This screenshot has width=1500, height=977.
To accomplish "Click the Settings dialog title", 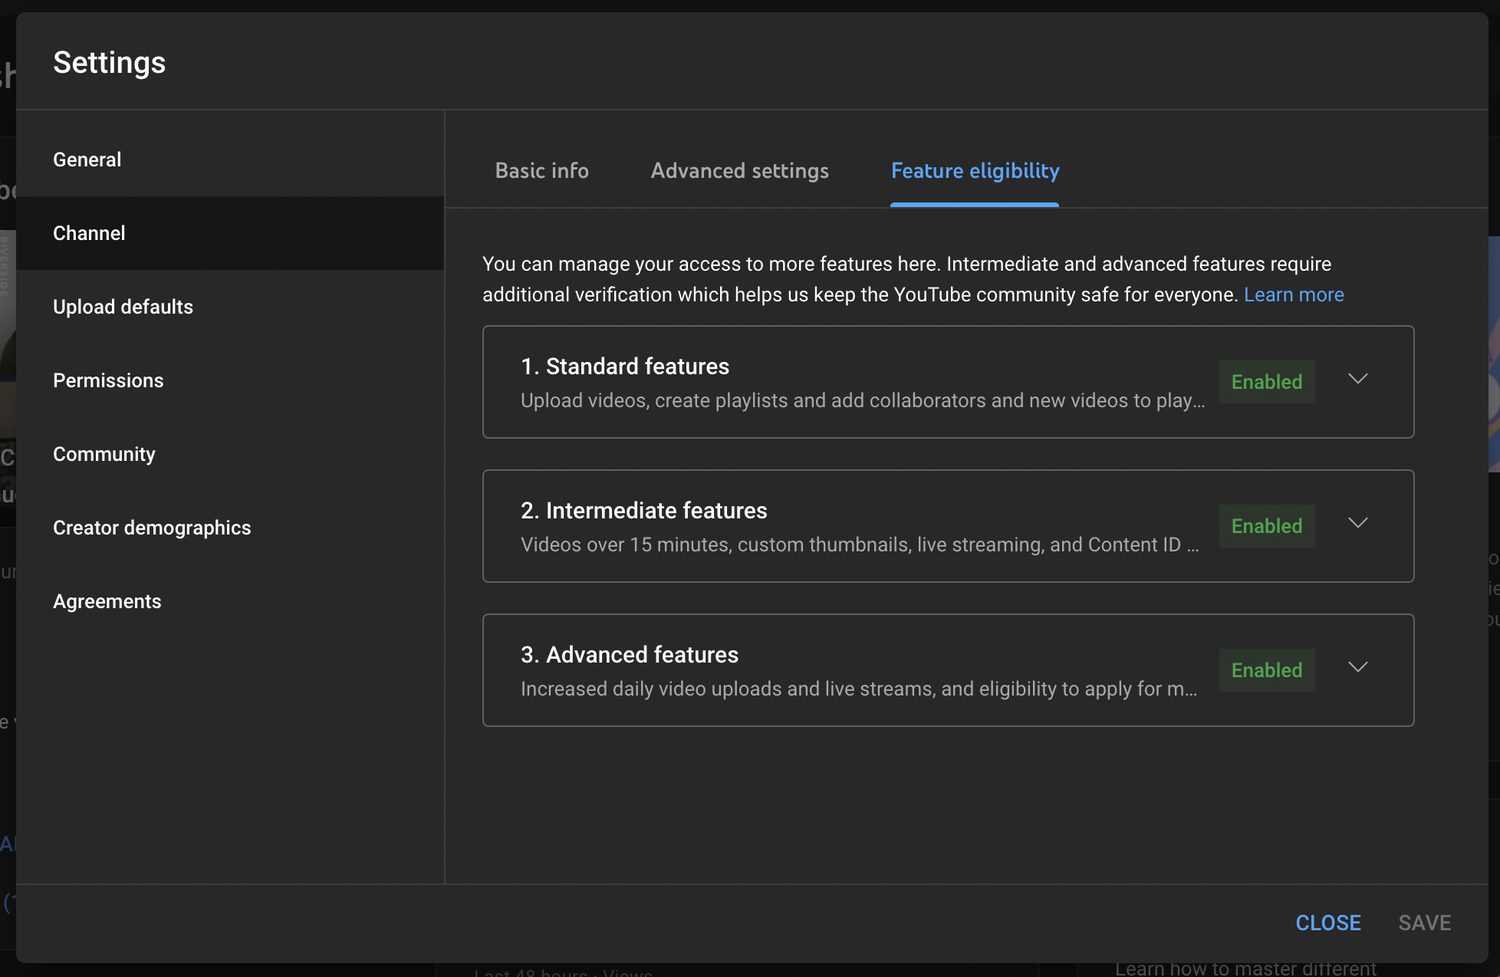I will click(109, 62).
